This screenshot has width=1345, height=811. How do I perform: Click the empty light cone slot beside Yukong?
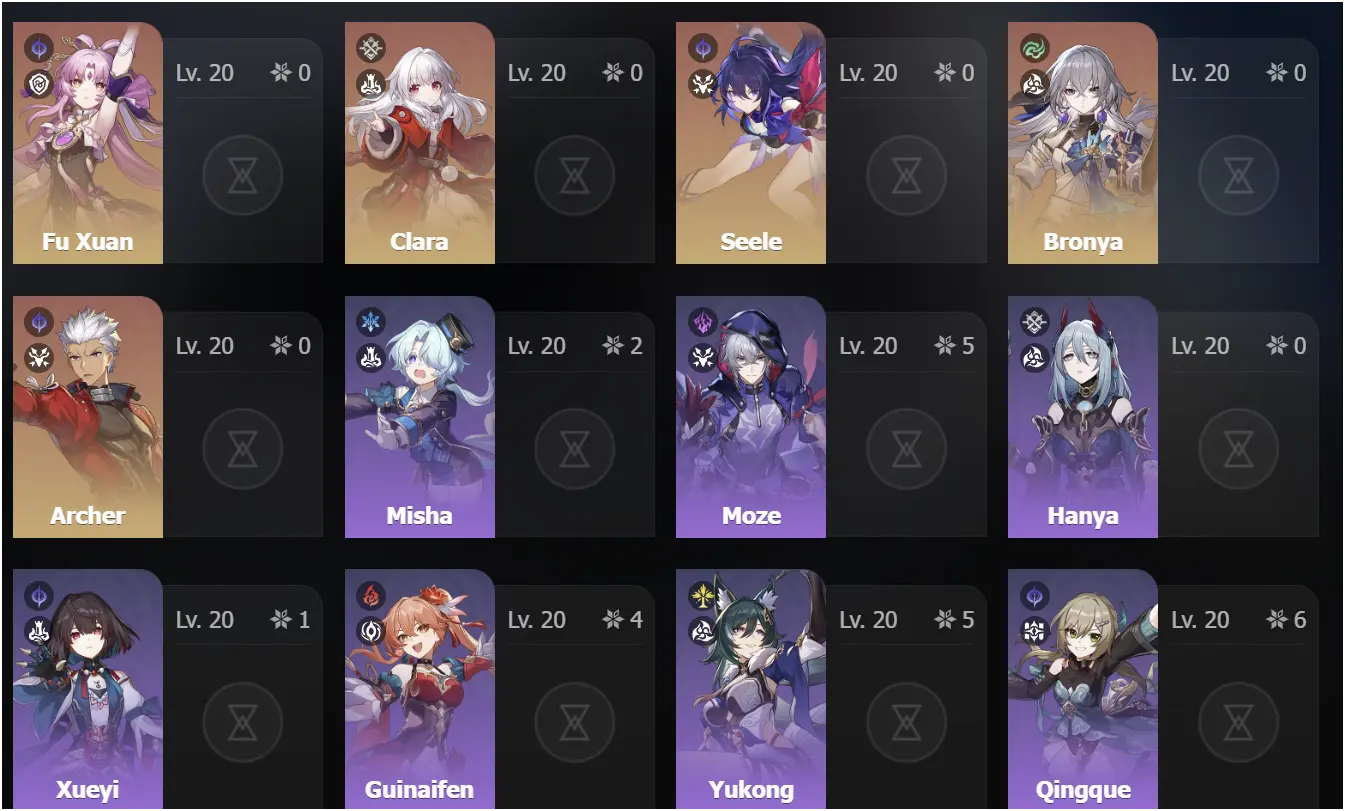[x=907, y=723]
